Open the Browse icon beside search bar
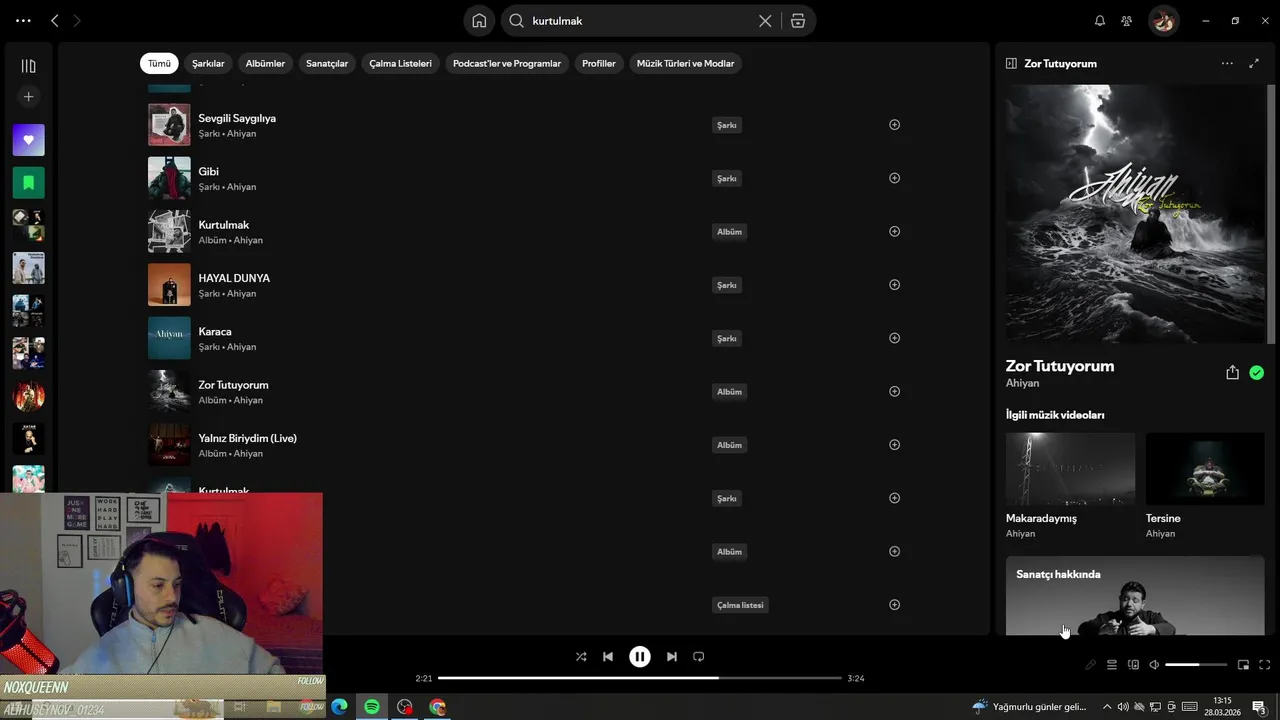Viewport: 1280px width, 720px height. click(x=797, y=20)
